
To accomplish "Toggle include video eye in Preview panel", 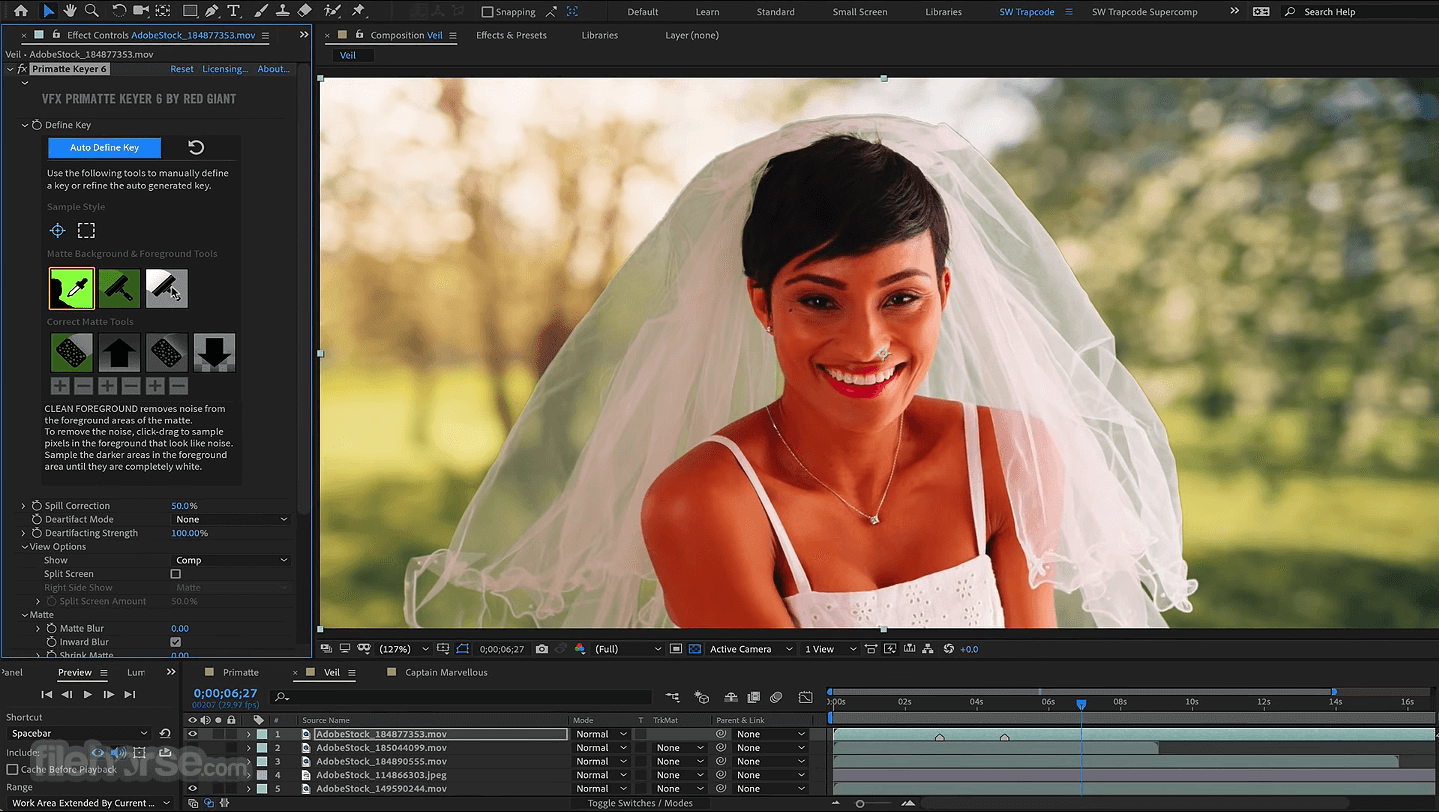I will 98,752.
